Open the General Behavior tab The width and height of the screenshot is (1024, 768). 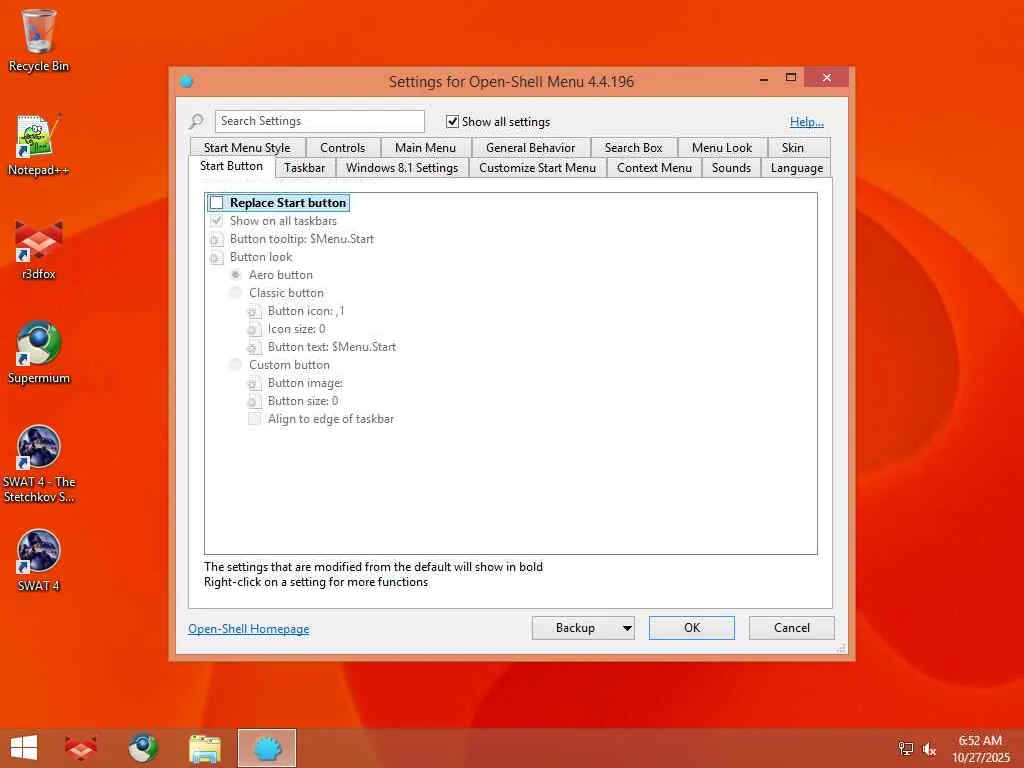pyautogui.click(x=530, y=148)
